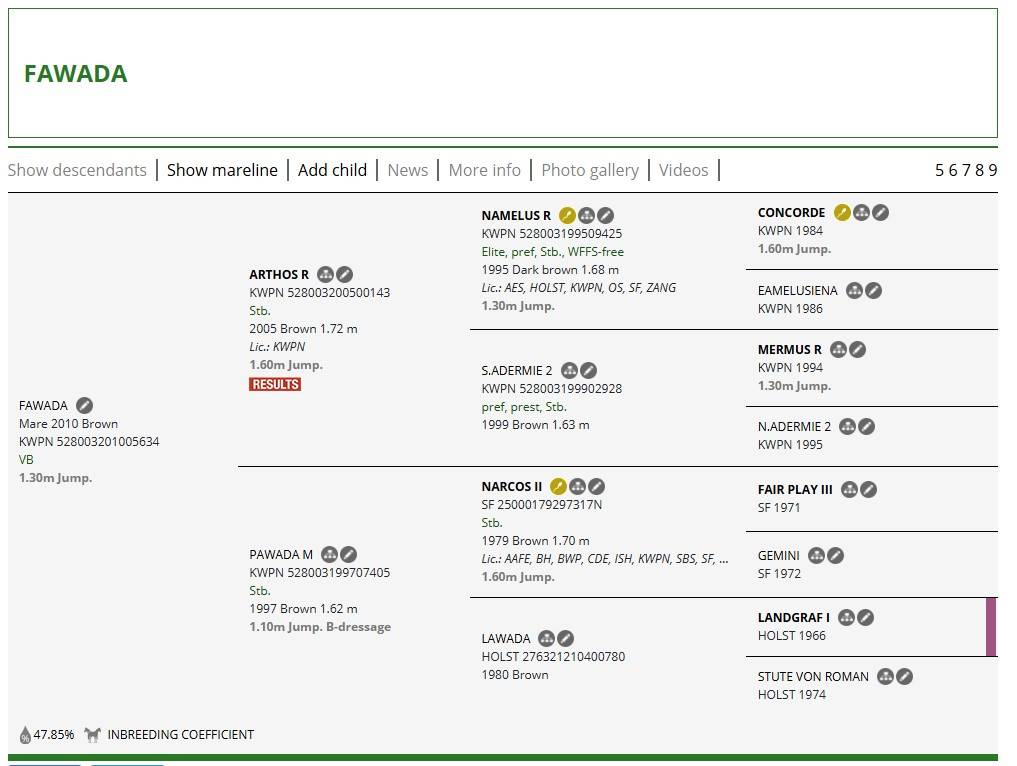
Task: Click the pencil icon beside GEMINI
Action: [x=835, y=556]
